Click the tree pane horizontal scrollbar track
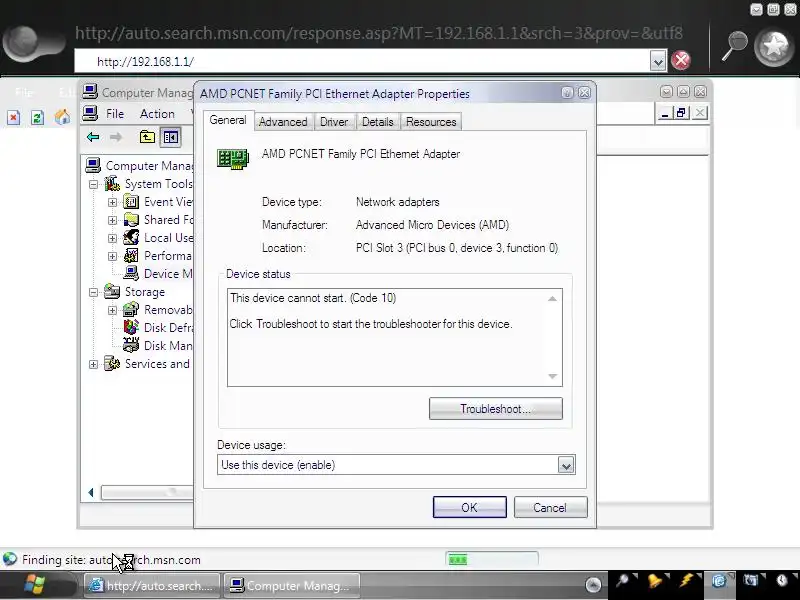Viewport: 800px width, 600px height. pos(147,492)
